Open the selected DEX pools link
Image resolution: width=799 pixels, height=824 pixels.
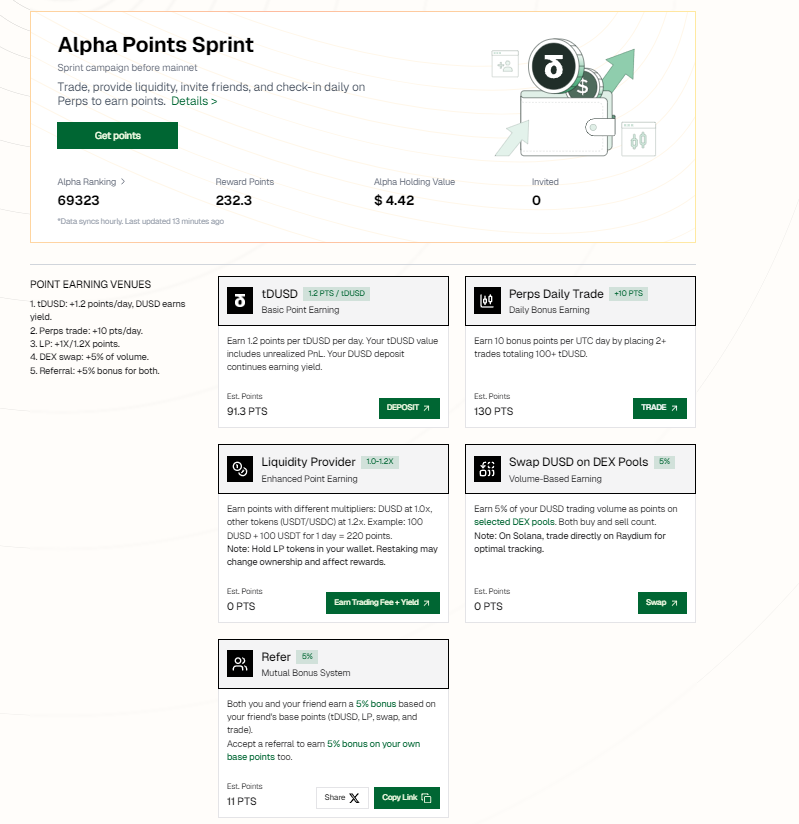coord(515,522)
